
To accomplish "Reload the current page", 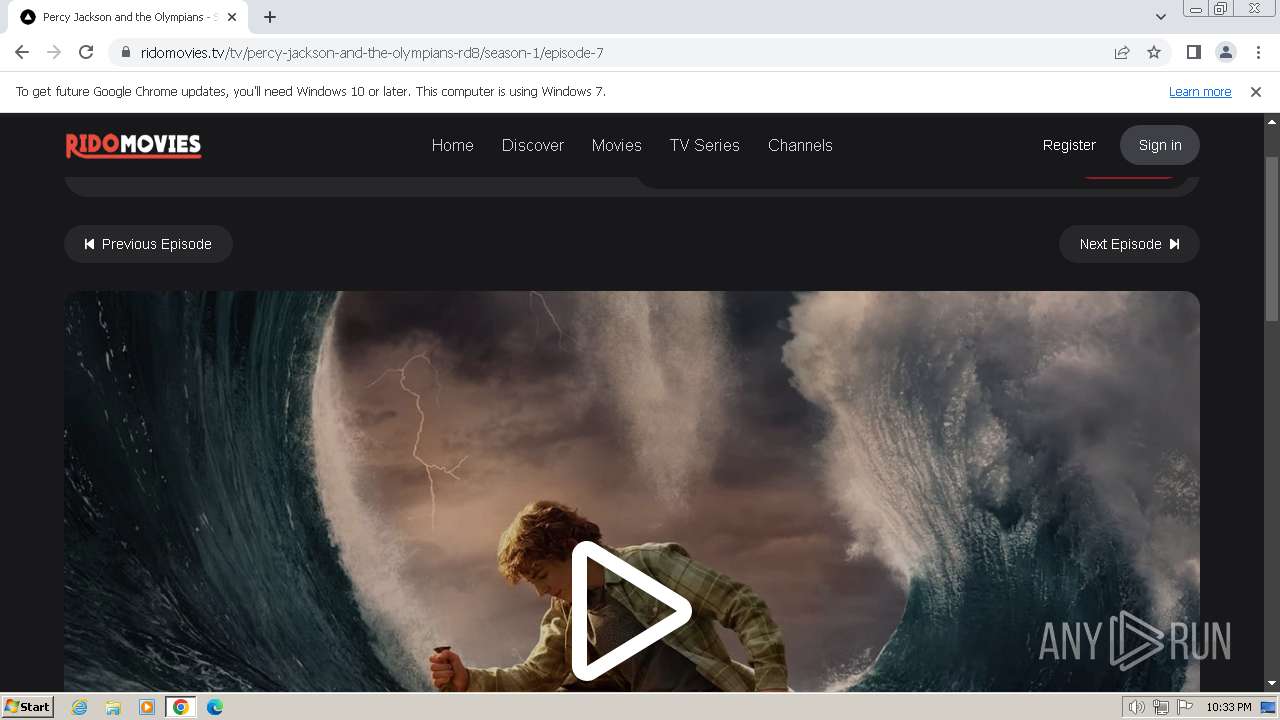I will [86, 52].
